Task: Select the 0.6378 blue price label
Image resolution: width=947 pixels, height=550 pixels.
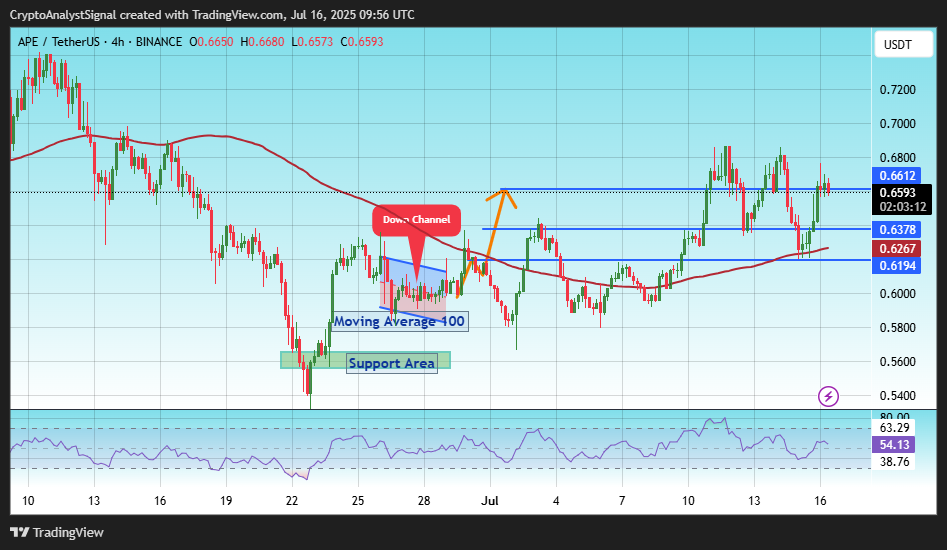Action: click(x=897, y=229)
